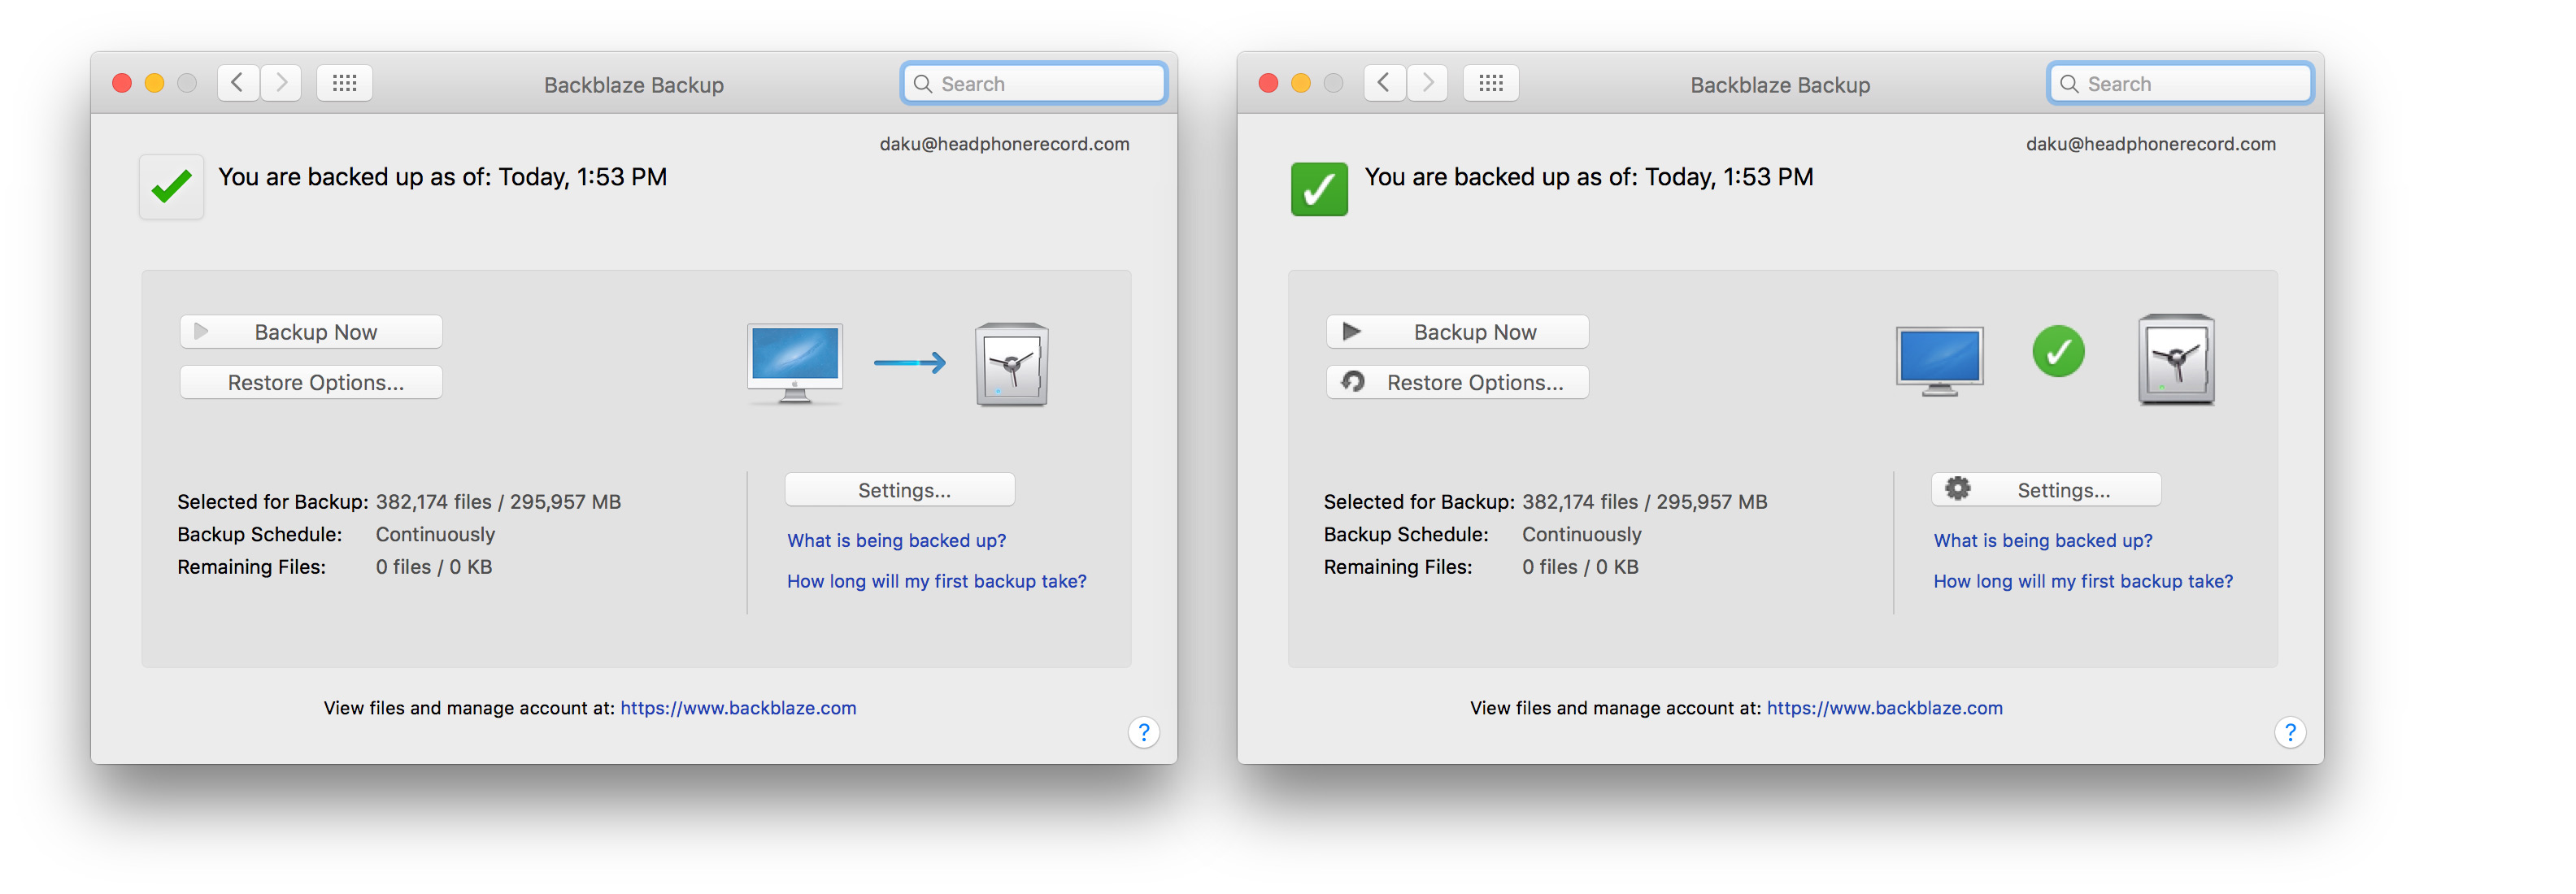Open Settings in the left window
The width and height of the screenshot is (2576, 894).
pyautogui.click(x=900, y=490)
